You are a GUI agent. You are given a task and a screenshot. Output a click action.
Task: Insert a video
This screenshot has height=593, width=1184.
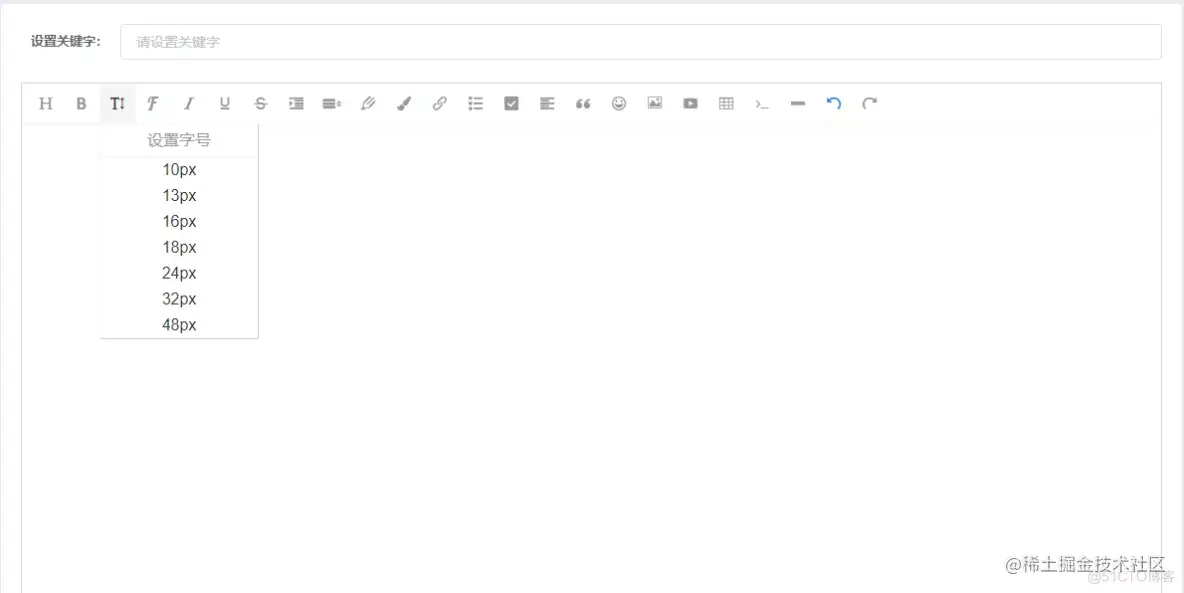coord(690,103)
